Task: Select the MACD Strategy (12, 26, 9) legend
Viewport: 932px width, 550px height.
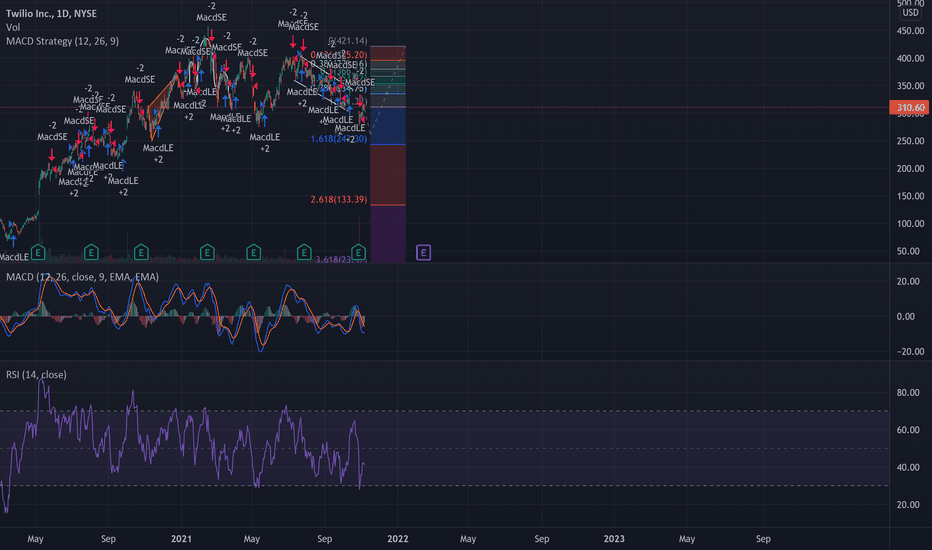Action: coord(62,41)
